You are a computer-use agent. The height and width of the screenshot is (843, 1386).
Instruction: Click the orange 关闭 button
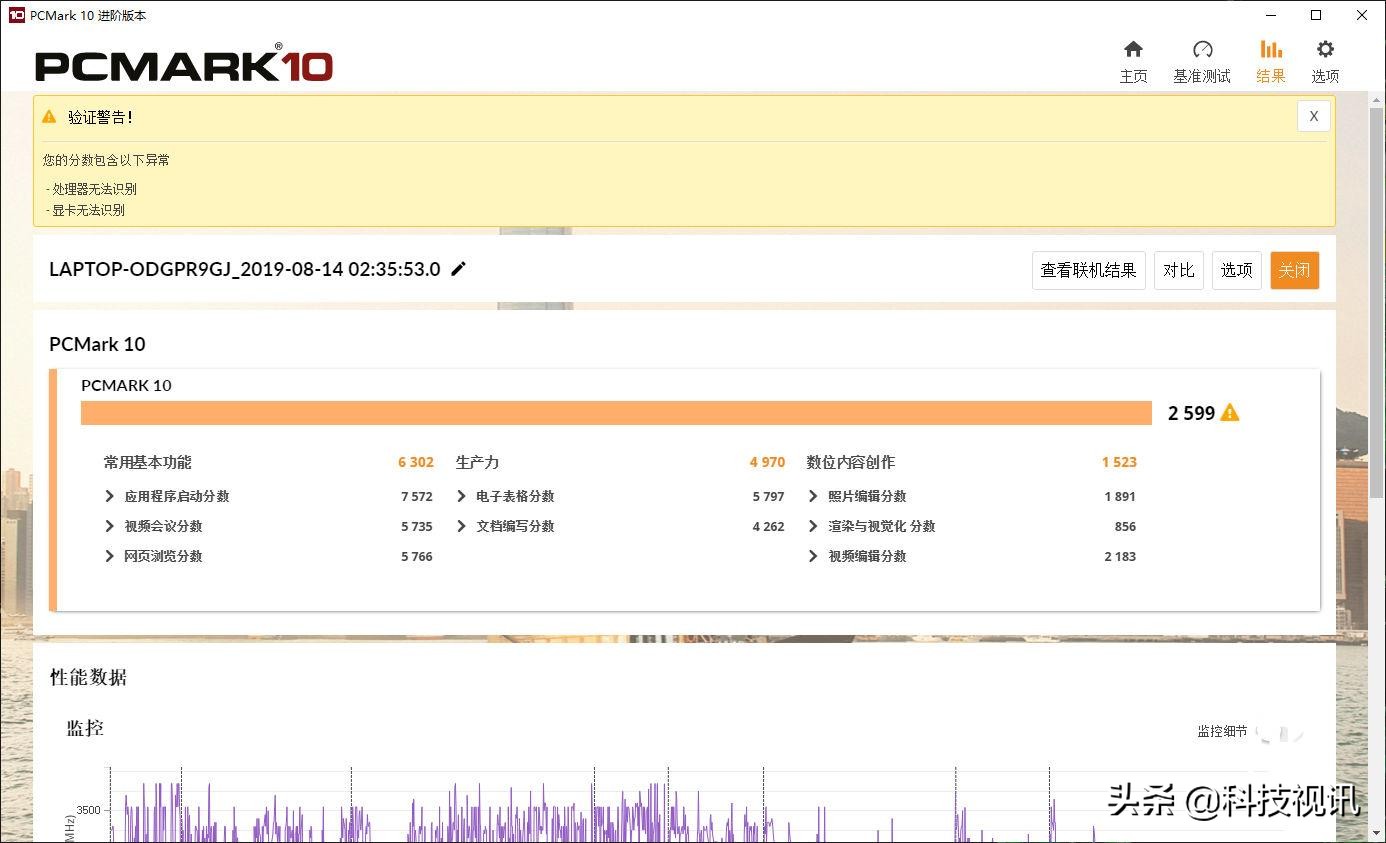1294,270
